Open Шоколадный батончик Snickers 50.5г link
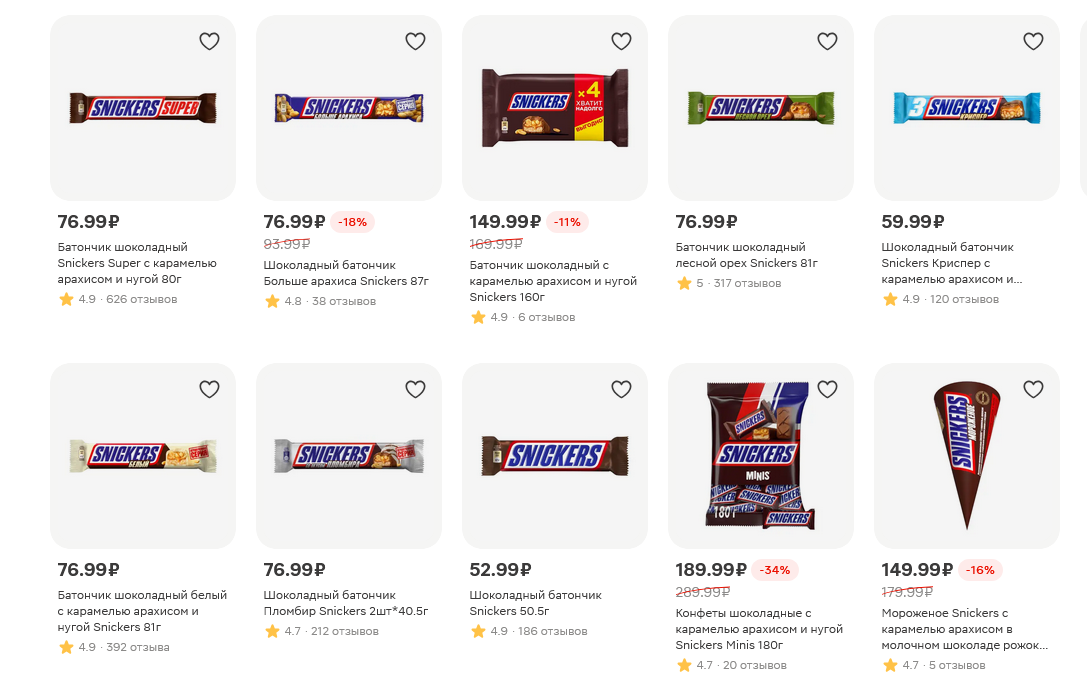 tap(535, 603)
